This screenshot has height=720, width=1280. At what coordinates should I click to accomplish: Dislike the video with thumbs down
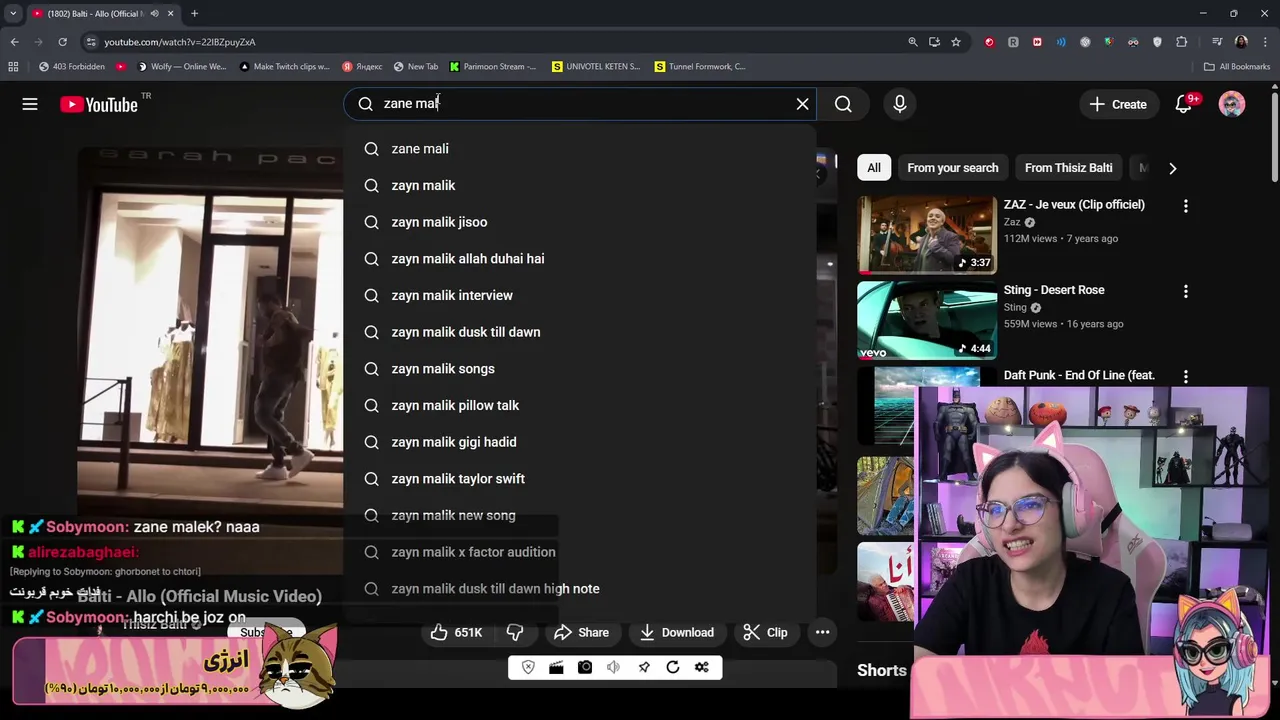(x=515, y=632)
